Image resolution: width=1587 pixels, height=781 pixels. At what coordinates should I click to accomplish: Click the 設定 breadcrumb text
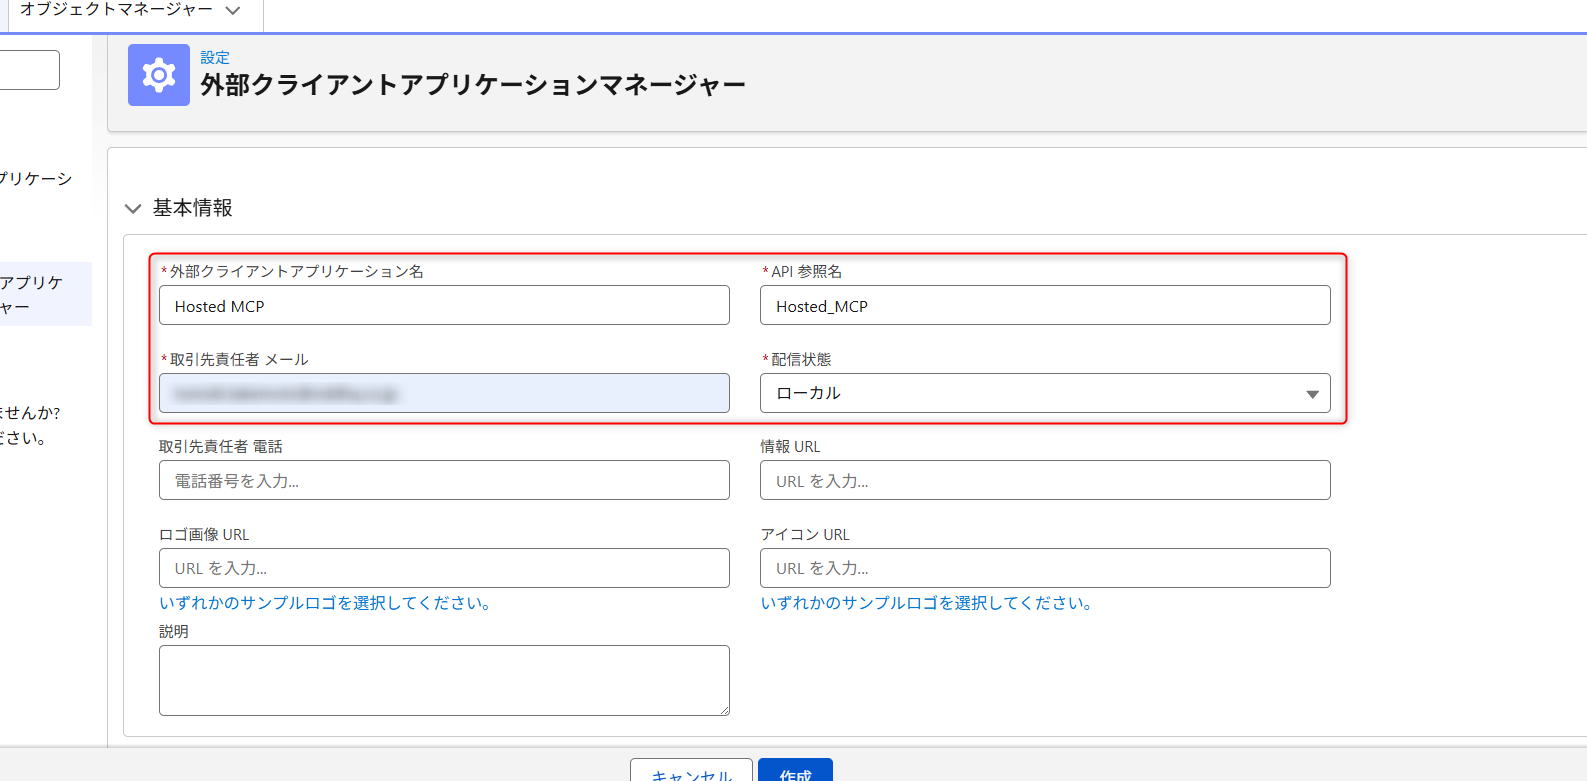pos(215,58)
